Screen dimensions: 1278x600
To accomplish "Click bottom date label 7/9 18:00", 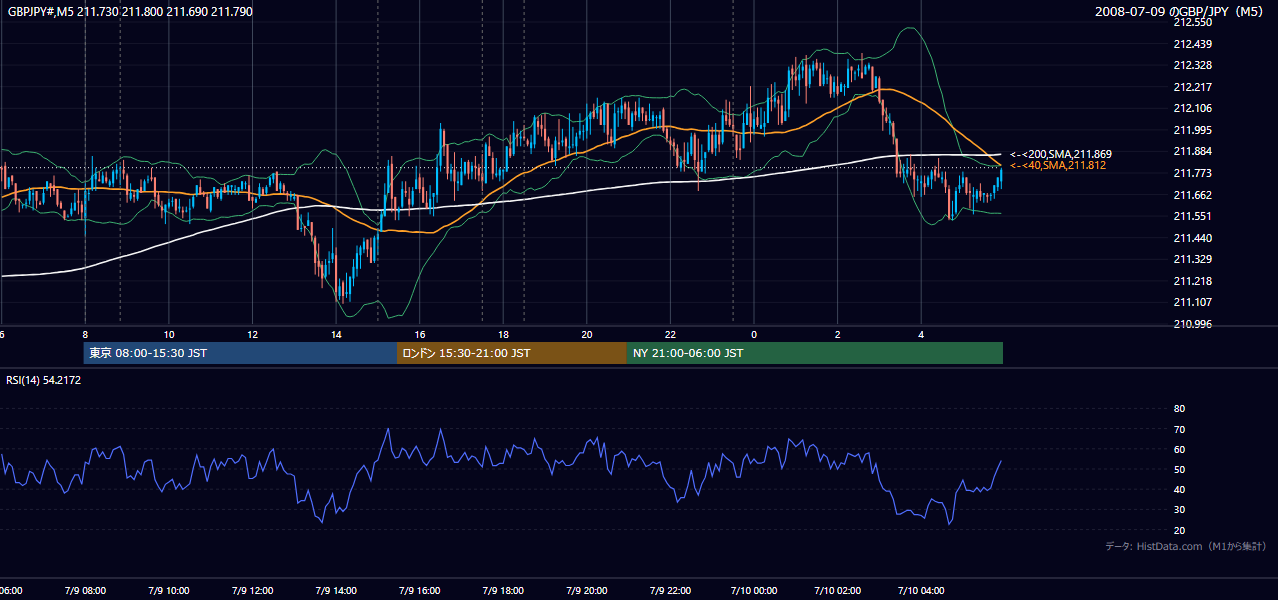I will click(x=503, y=590).
